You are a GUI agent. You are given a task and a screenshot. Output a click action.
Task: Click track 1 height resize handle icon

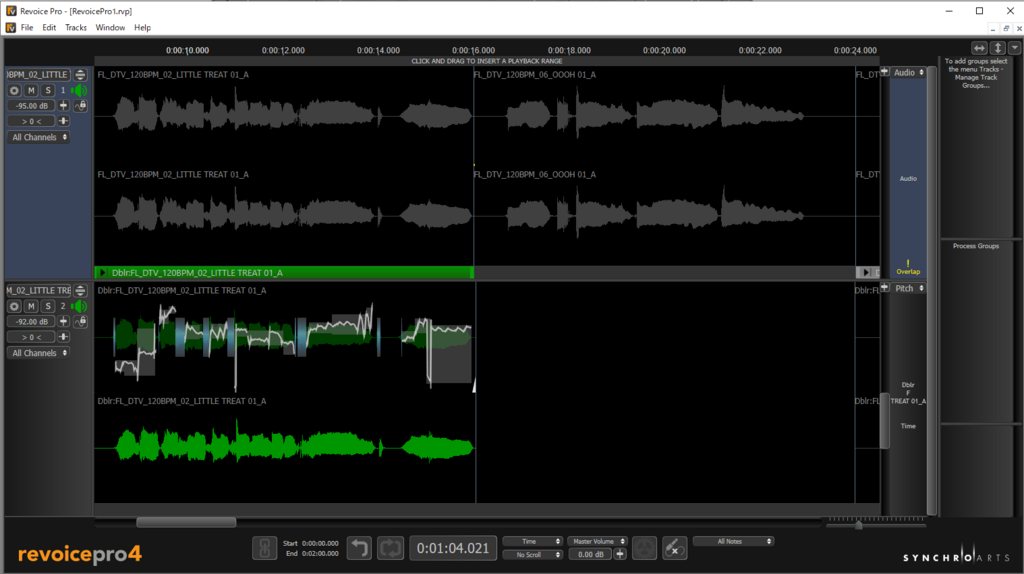[80, 74]
